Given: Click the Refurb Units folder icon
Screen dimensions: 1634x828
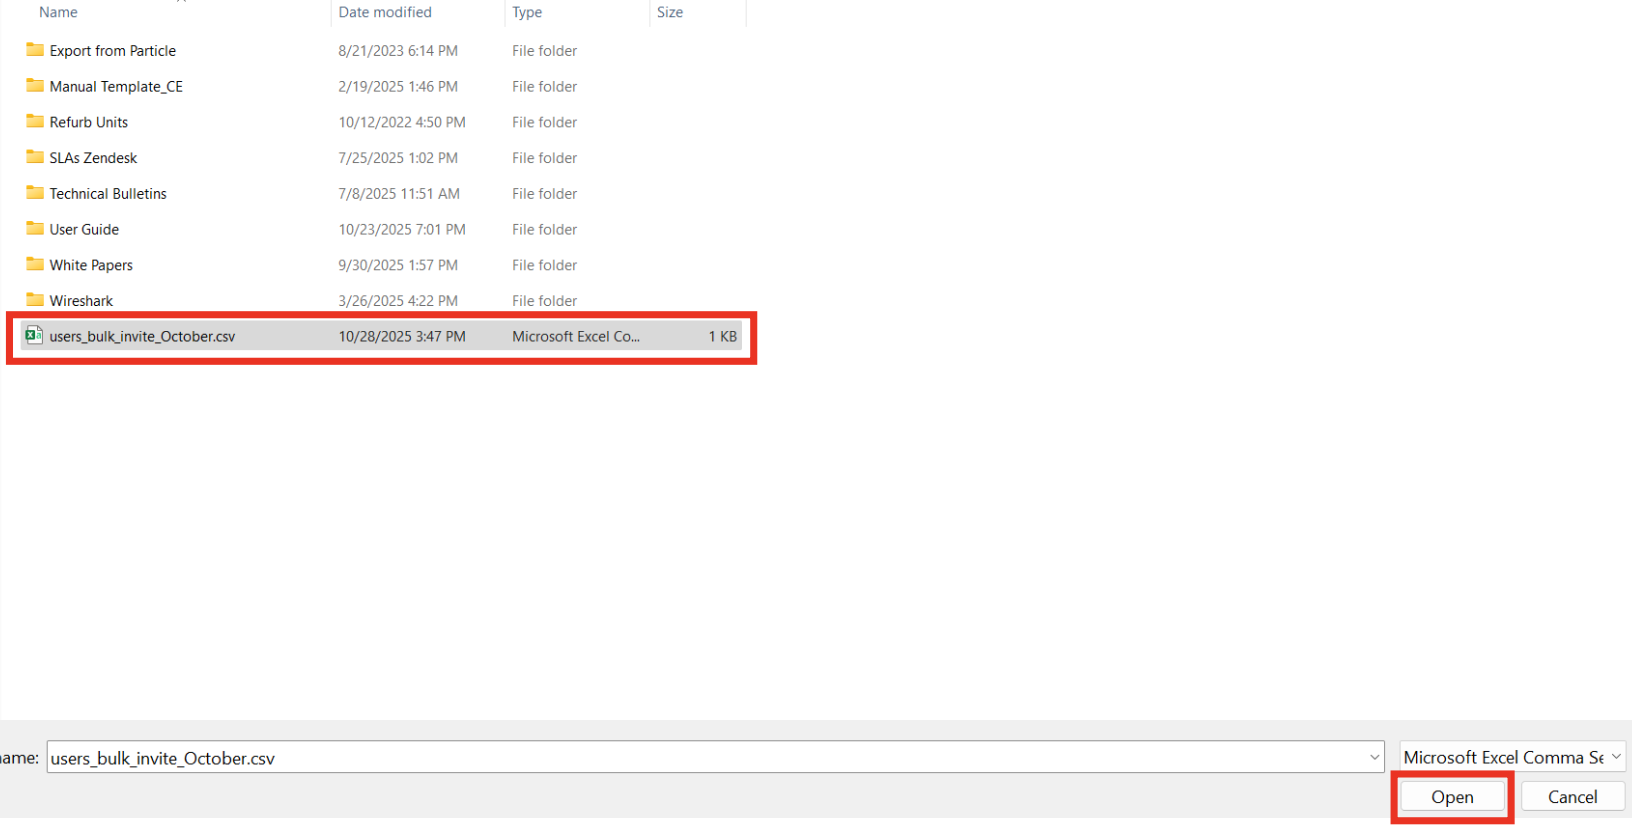Looking at the screenshot, I should (35, 122).
